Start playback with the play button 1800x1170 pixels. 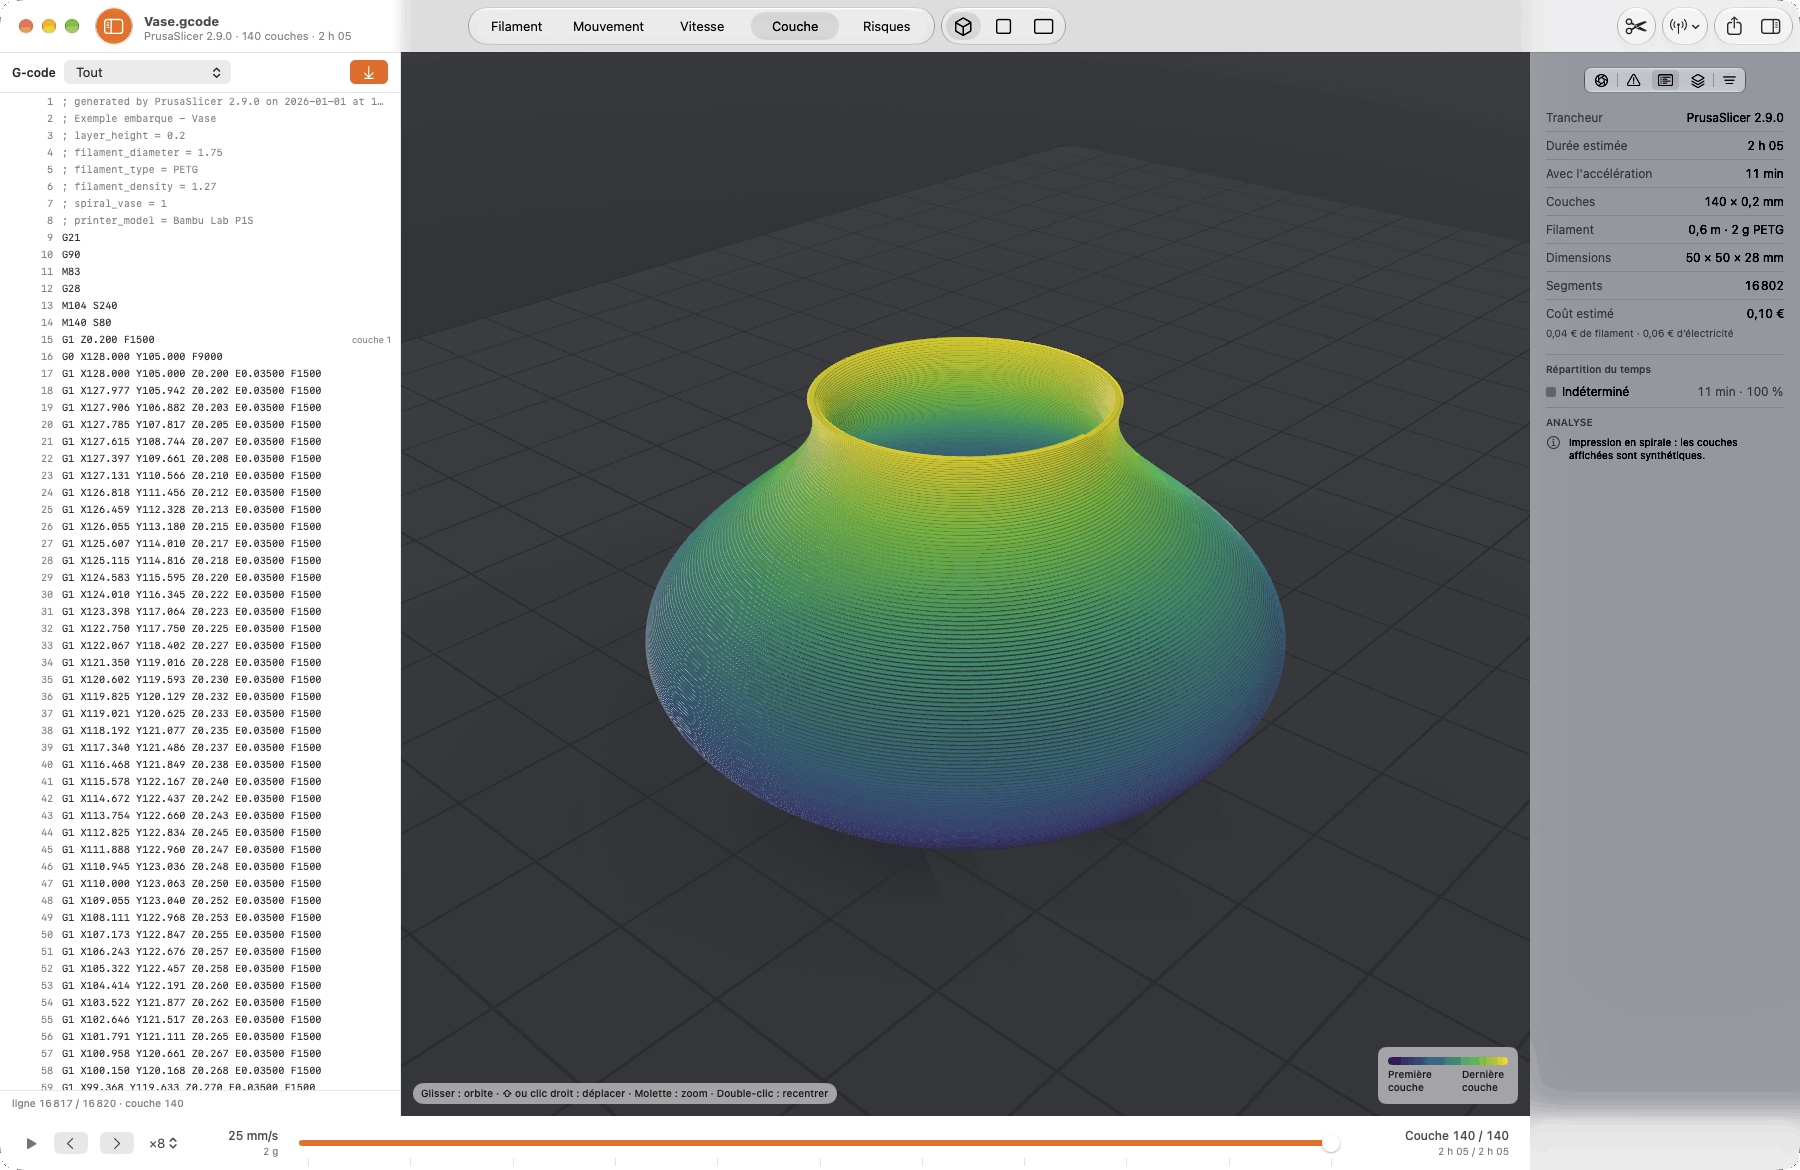coord(31,1143)
